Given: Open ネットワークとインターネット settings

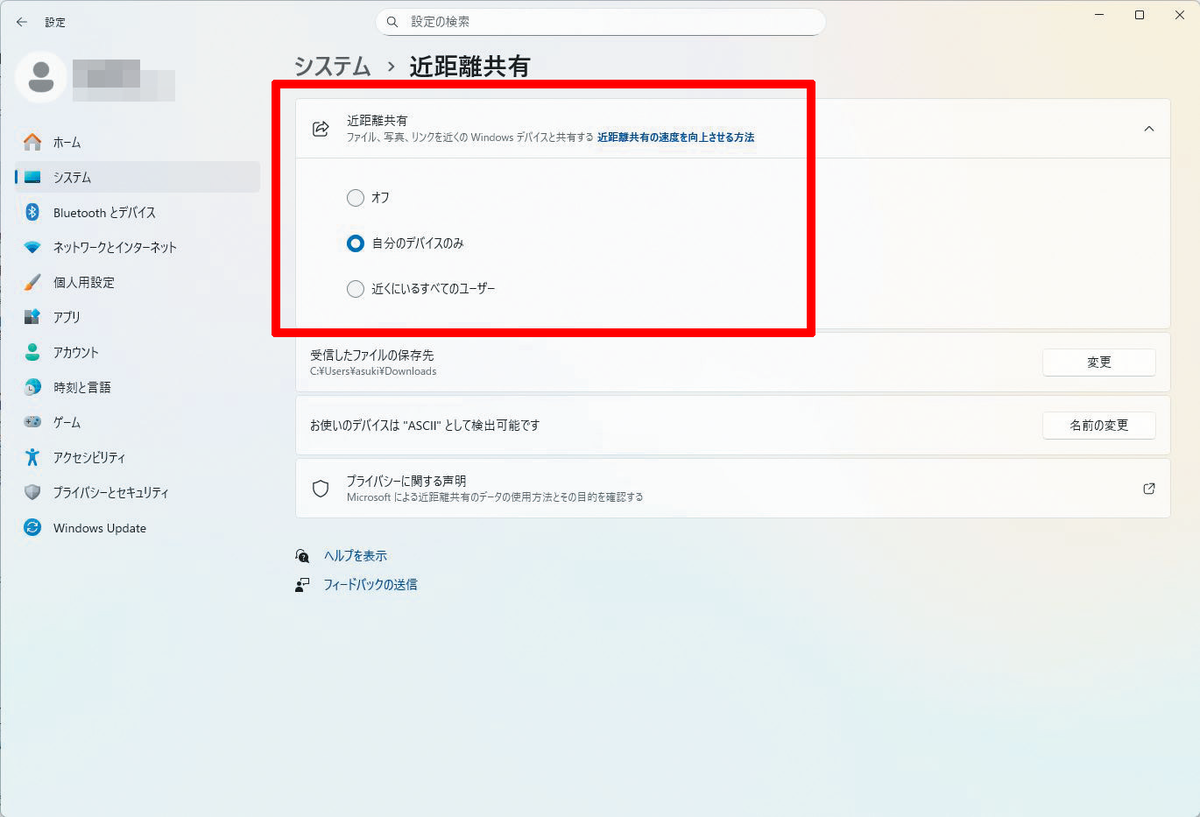Looking at the screenshot, I should point(113,247).
